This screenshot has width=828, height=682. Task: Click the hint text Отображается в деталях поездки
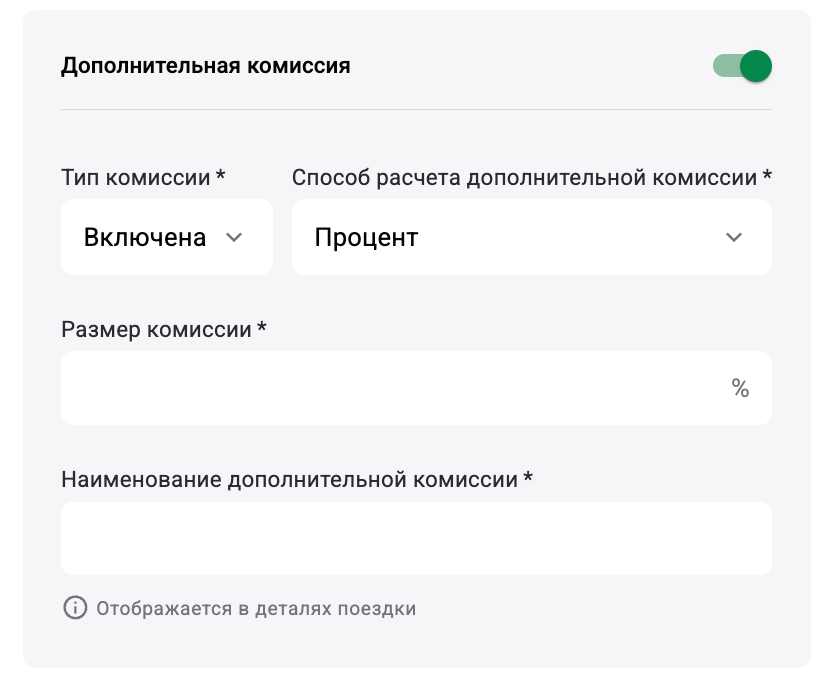tap(256, 608)
